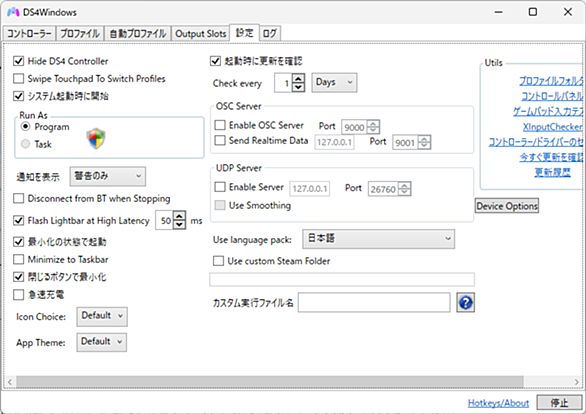This screenshot has height=414, width=586.
Task: Click the realtime data port 9001 field
Action: (405, 143)
